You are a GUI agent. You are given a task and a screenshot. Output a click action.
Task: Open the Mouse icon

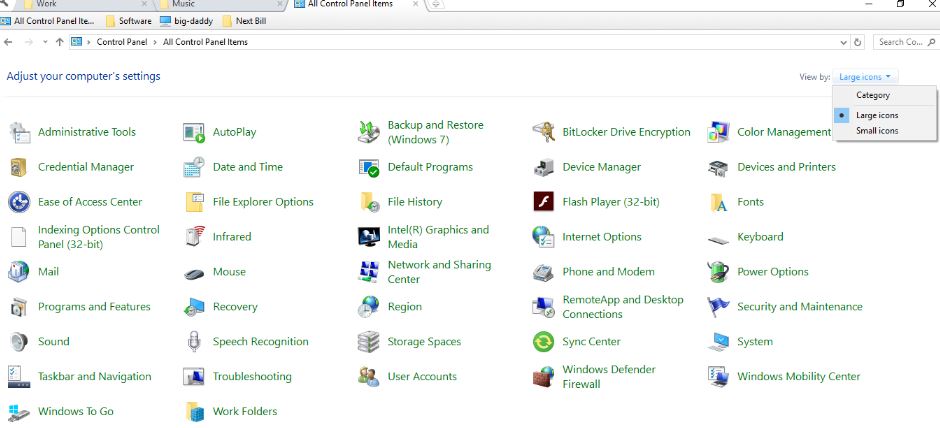pyautogui.click(x=194, y=274)
